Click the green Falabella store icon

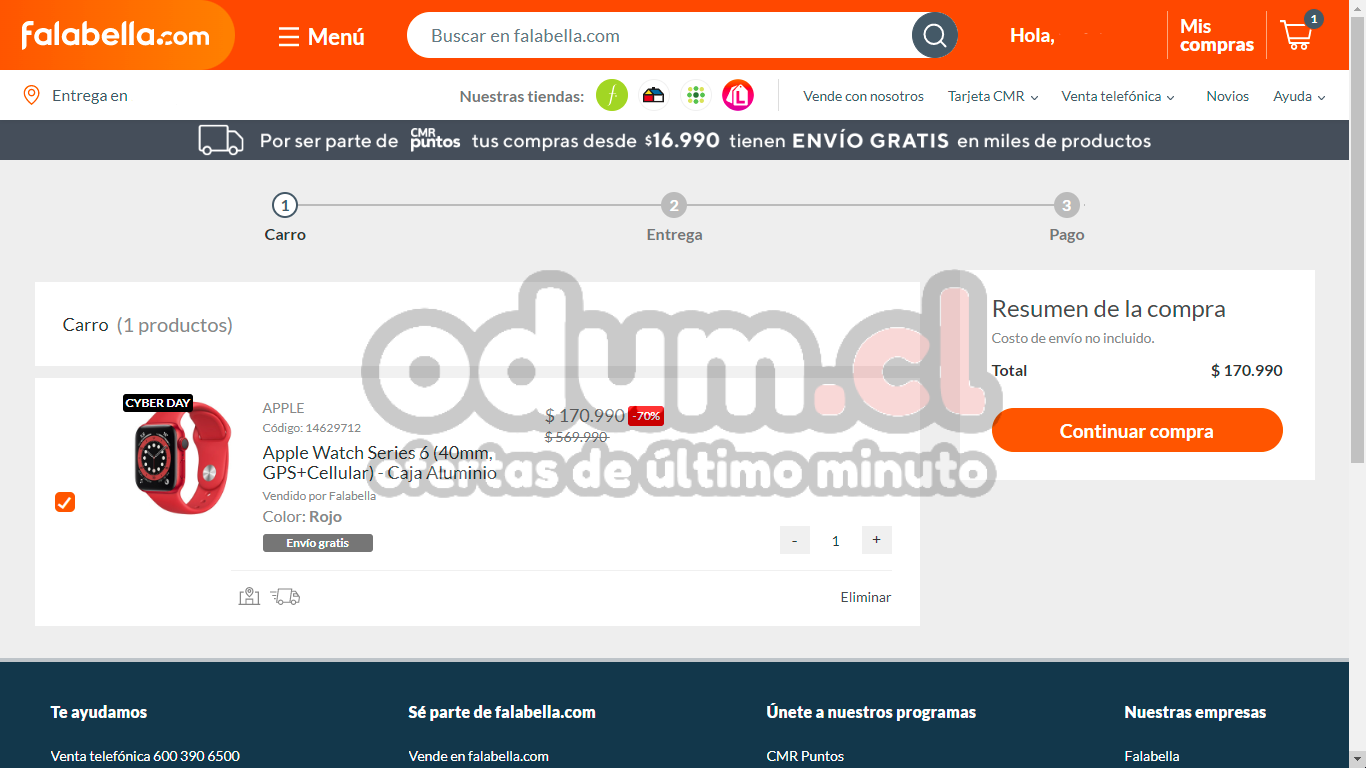(612, 96)
